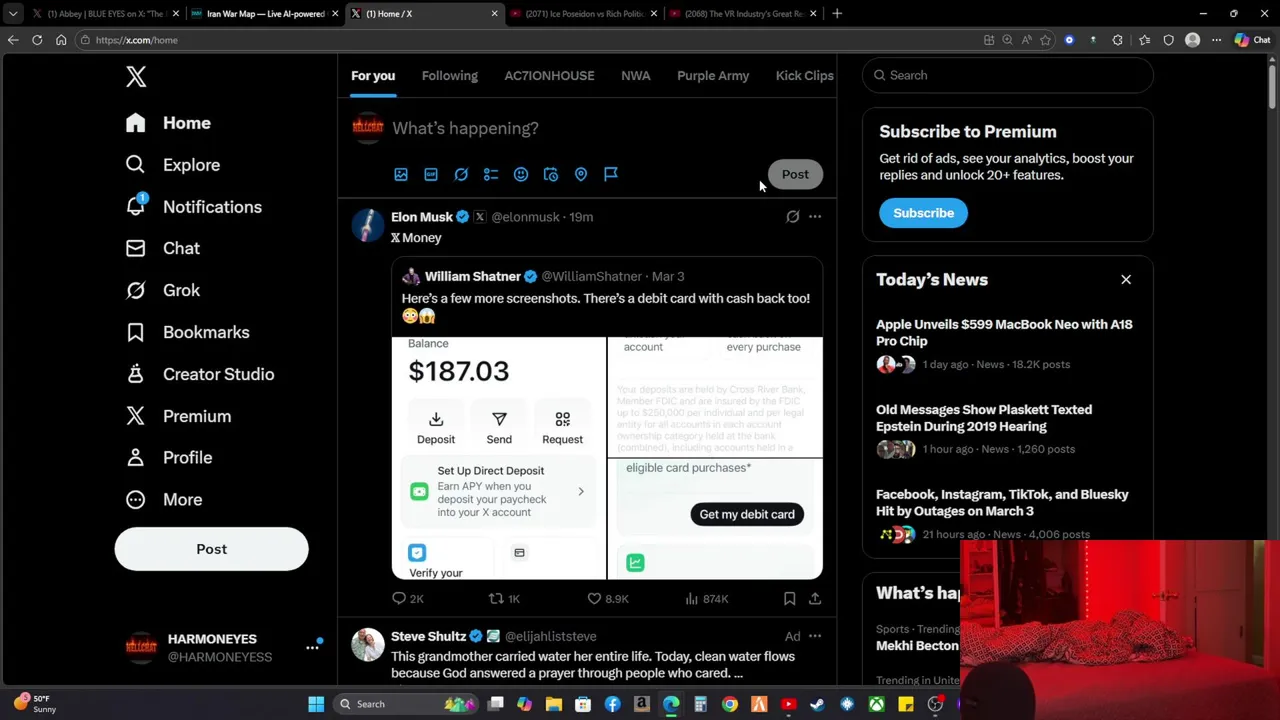Open more options on Steve Shultz ad
1280x720 pixels.
click(x=815, y=636)
